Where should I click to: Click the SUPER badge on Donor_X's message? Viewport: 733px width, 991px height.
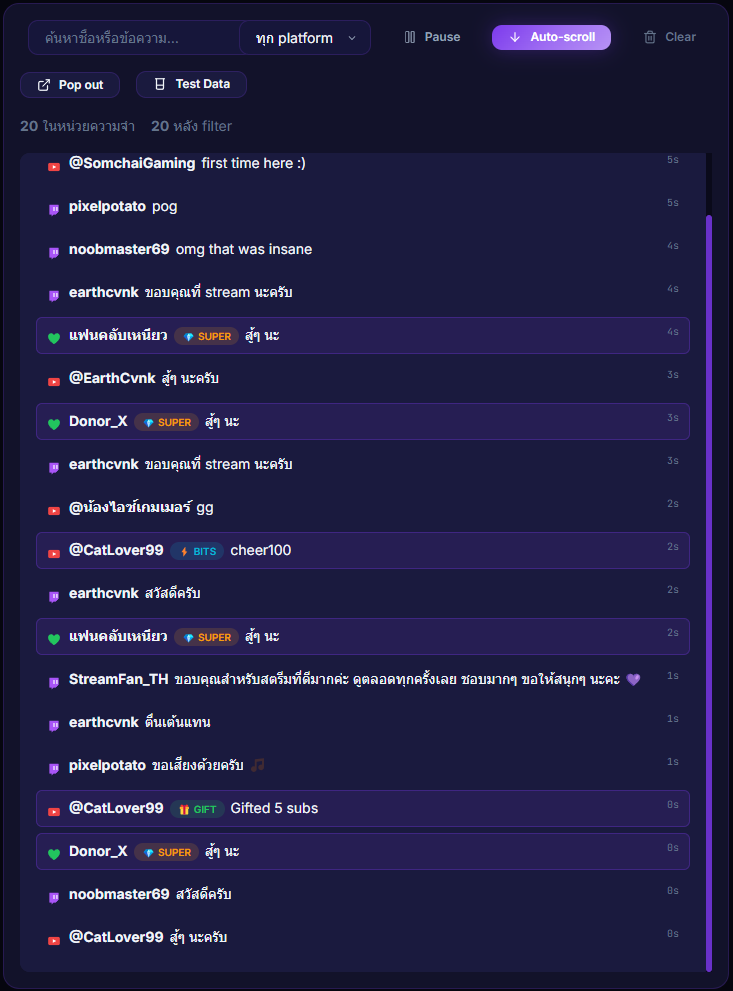166,421
